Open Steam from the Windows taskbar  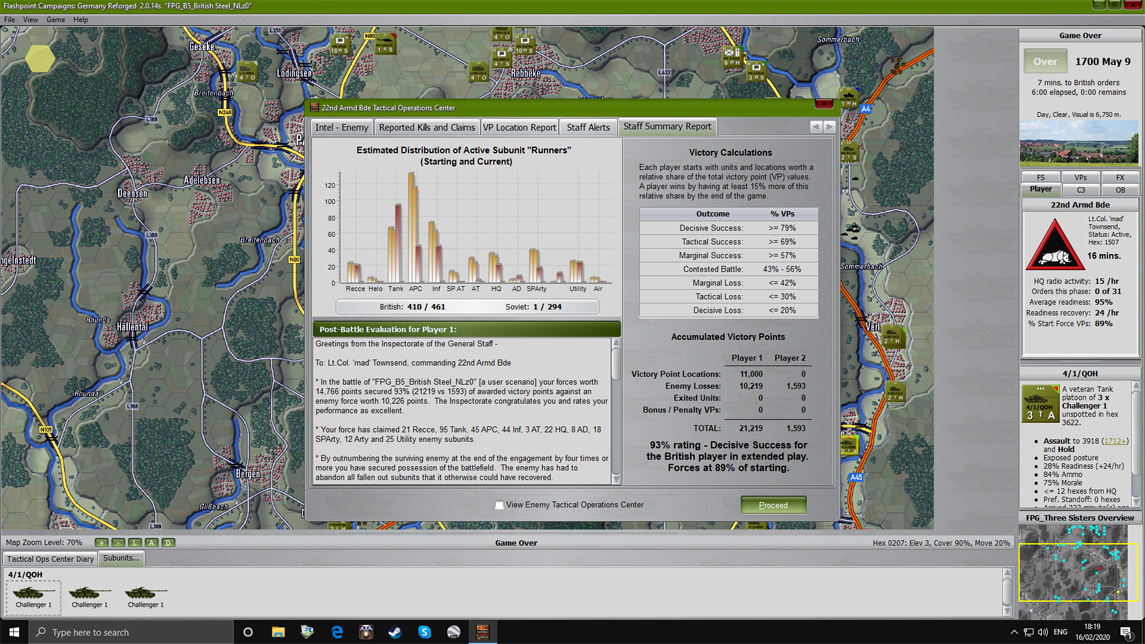395,632
